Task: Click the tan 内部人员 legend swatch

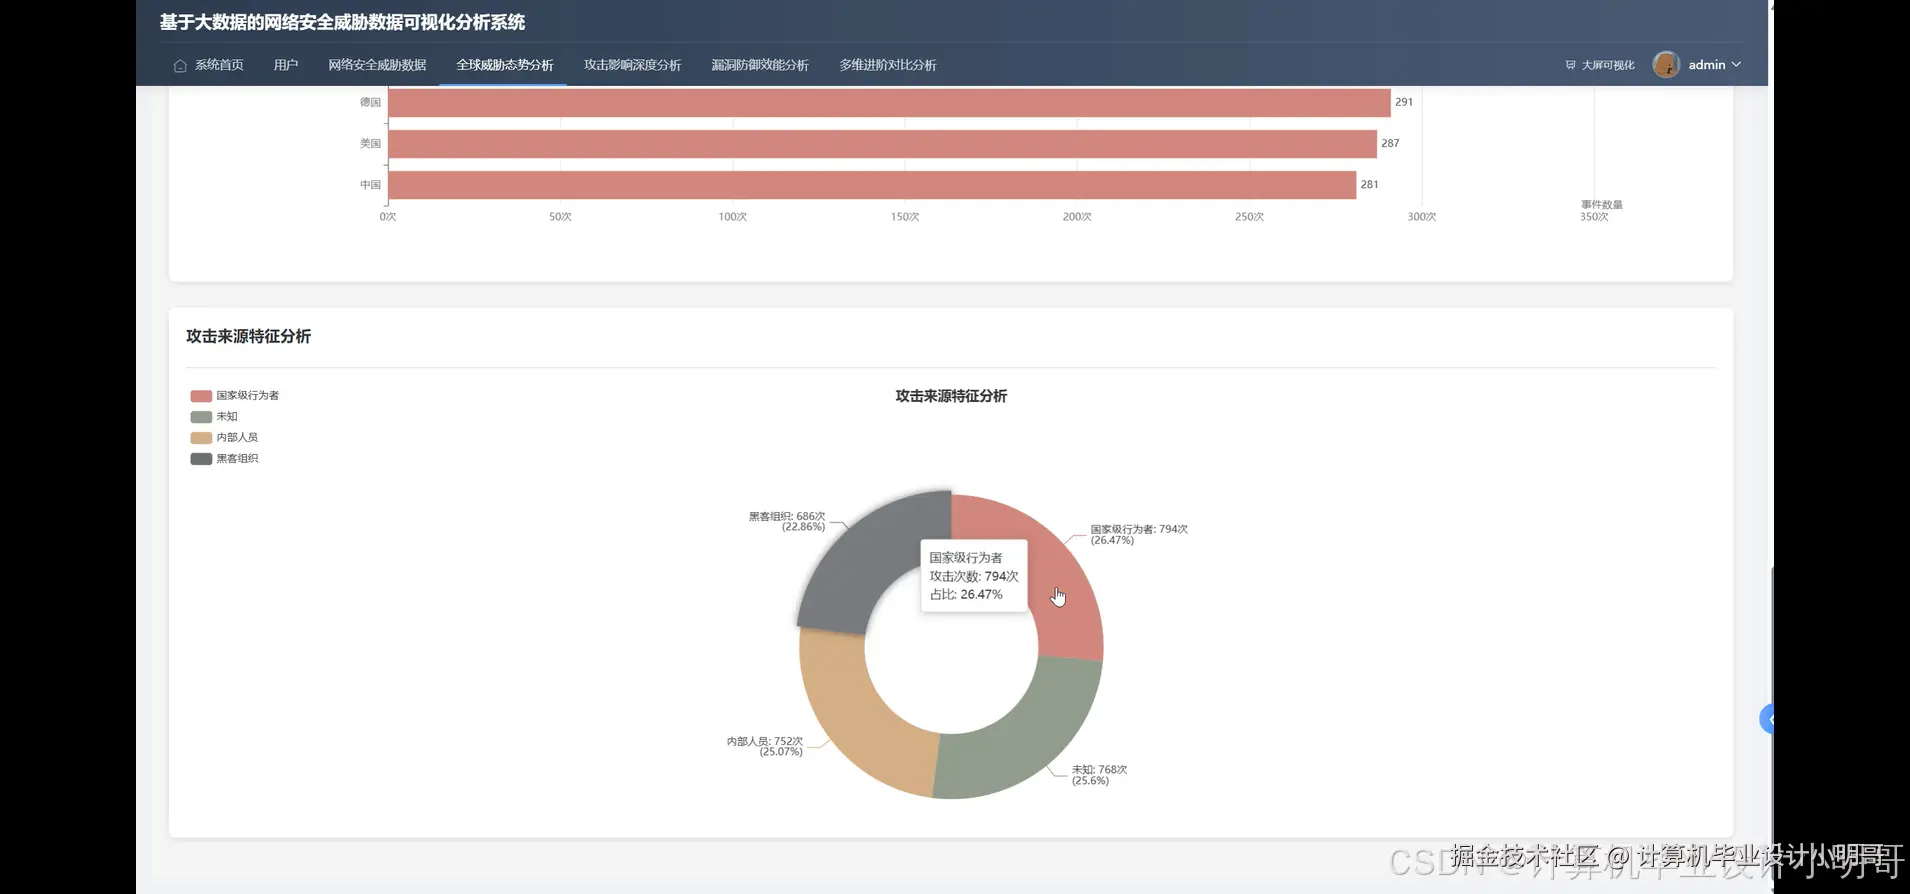Action: [x=201, y=438]
